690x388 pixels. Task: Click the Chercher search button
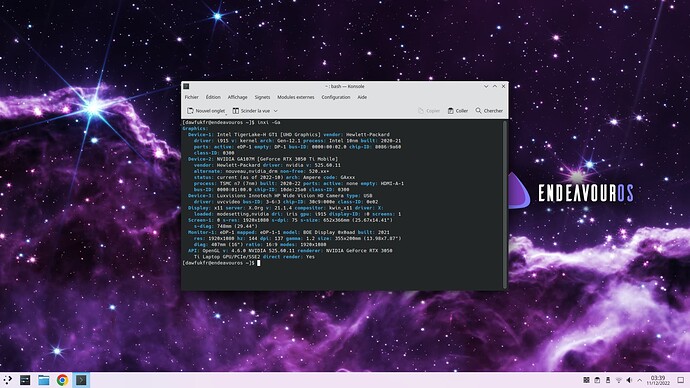tap(489, 111)
